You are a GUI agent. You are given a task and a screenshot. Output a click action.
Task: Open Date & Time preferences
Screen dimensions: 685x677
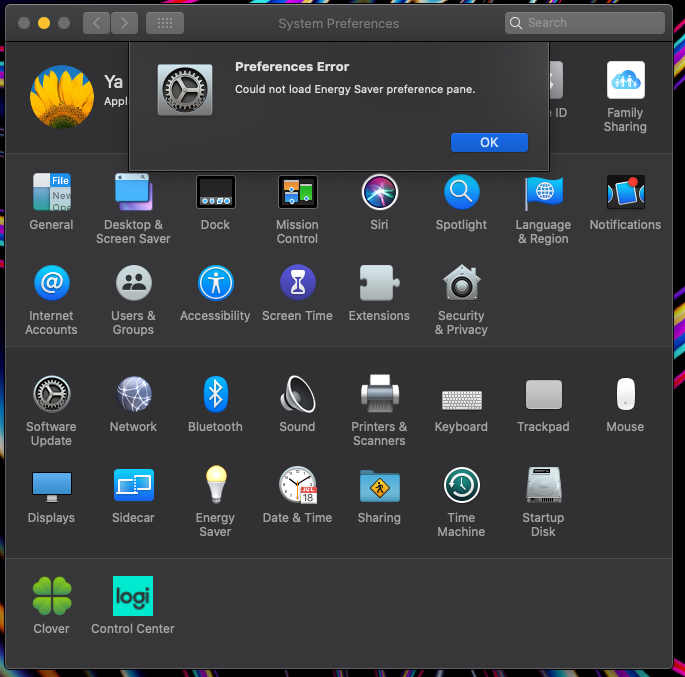[298, 484]
